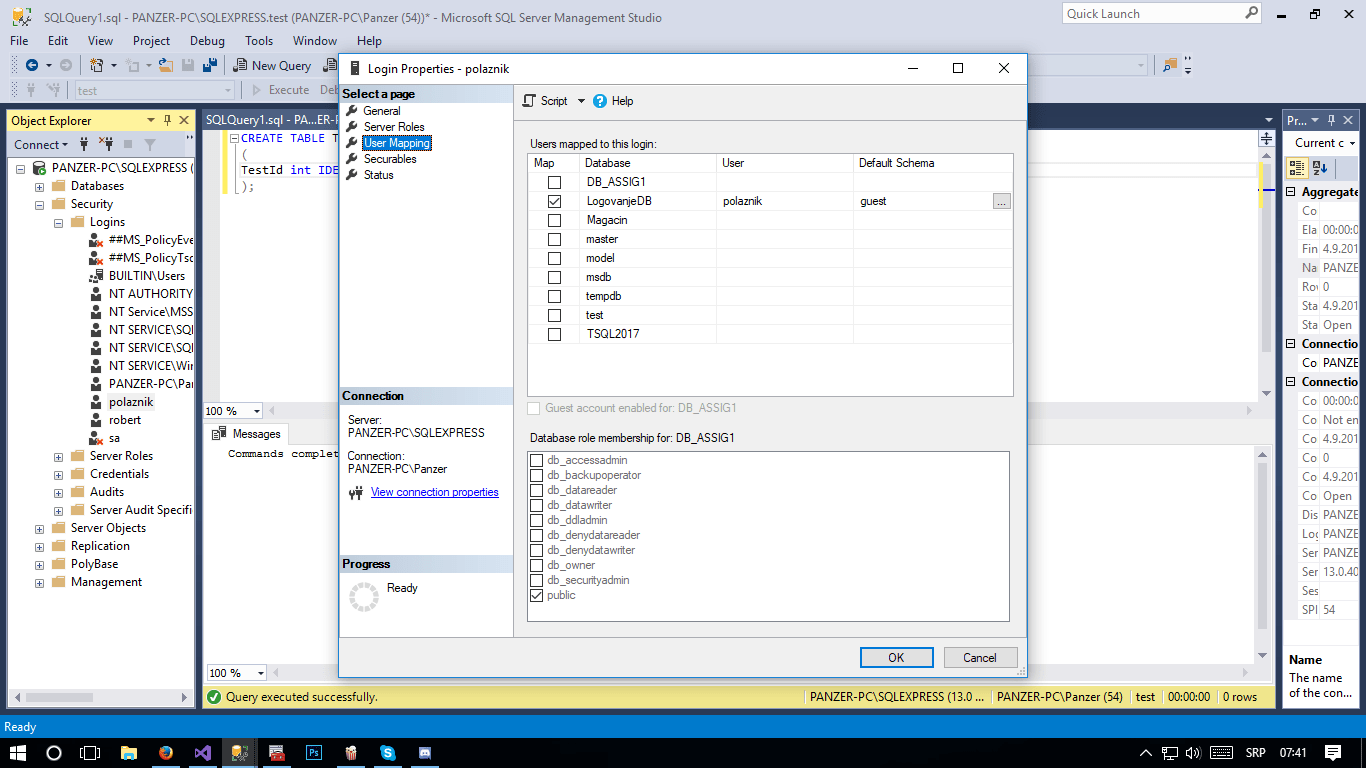Uncheck the Map box for LogovanjeDB
The image size is (1366, 768).
[x=554, y=201]
